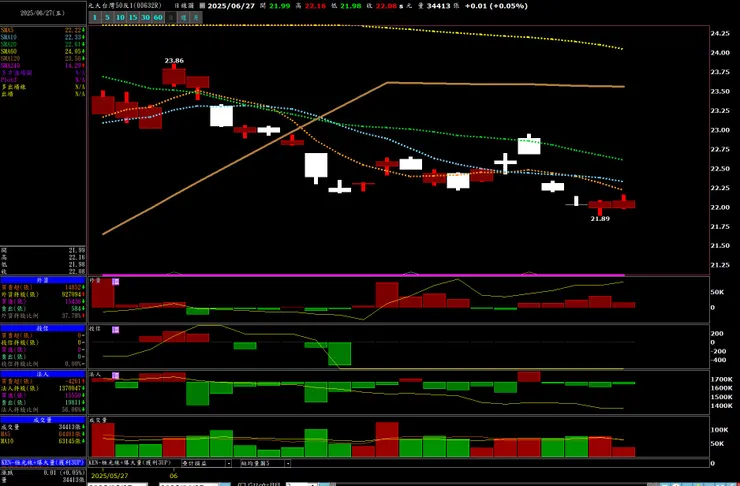This screenshot has width=740, height=486.
Task: Select the KEN indicator label highlighted in blue
Action: (x=43, y=462)
